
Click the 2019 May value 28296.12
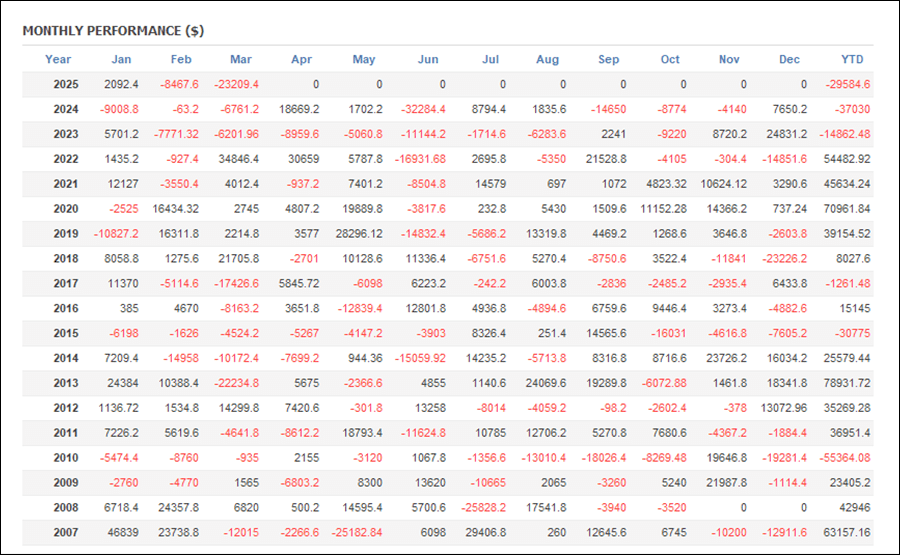pos(359,234)
